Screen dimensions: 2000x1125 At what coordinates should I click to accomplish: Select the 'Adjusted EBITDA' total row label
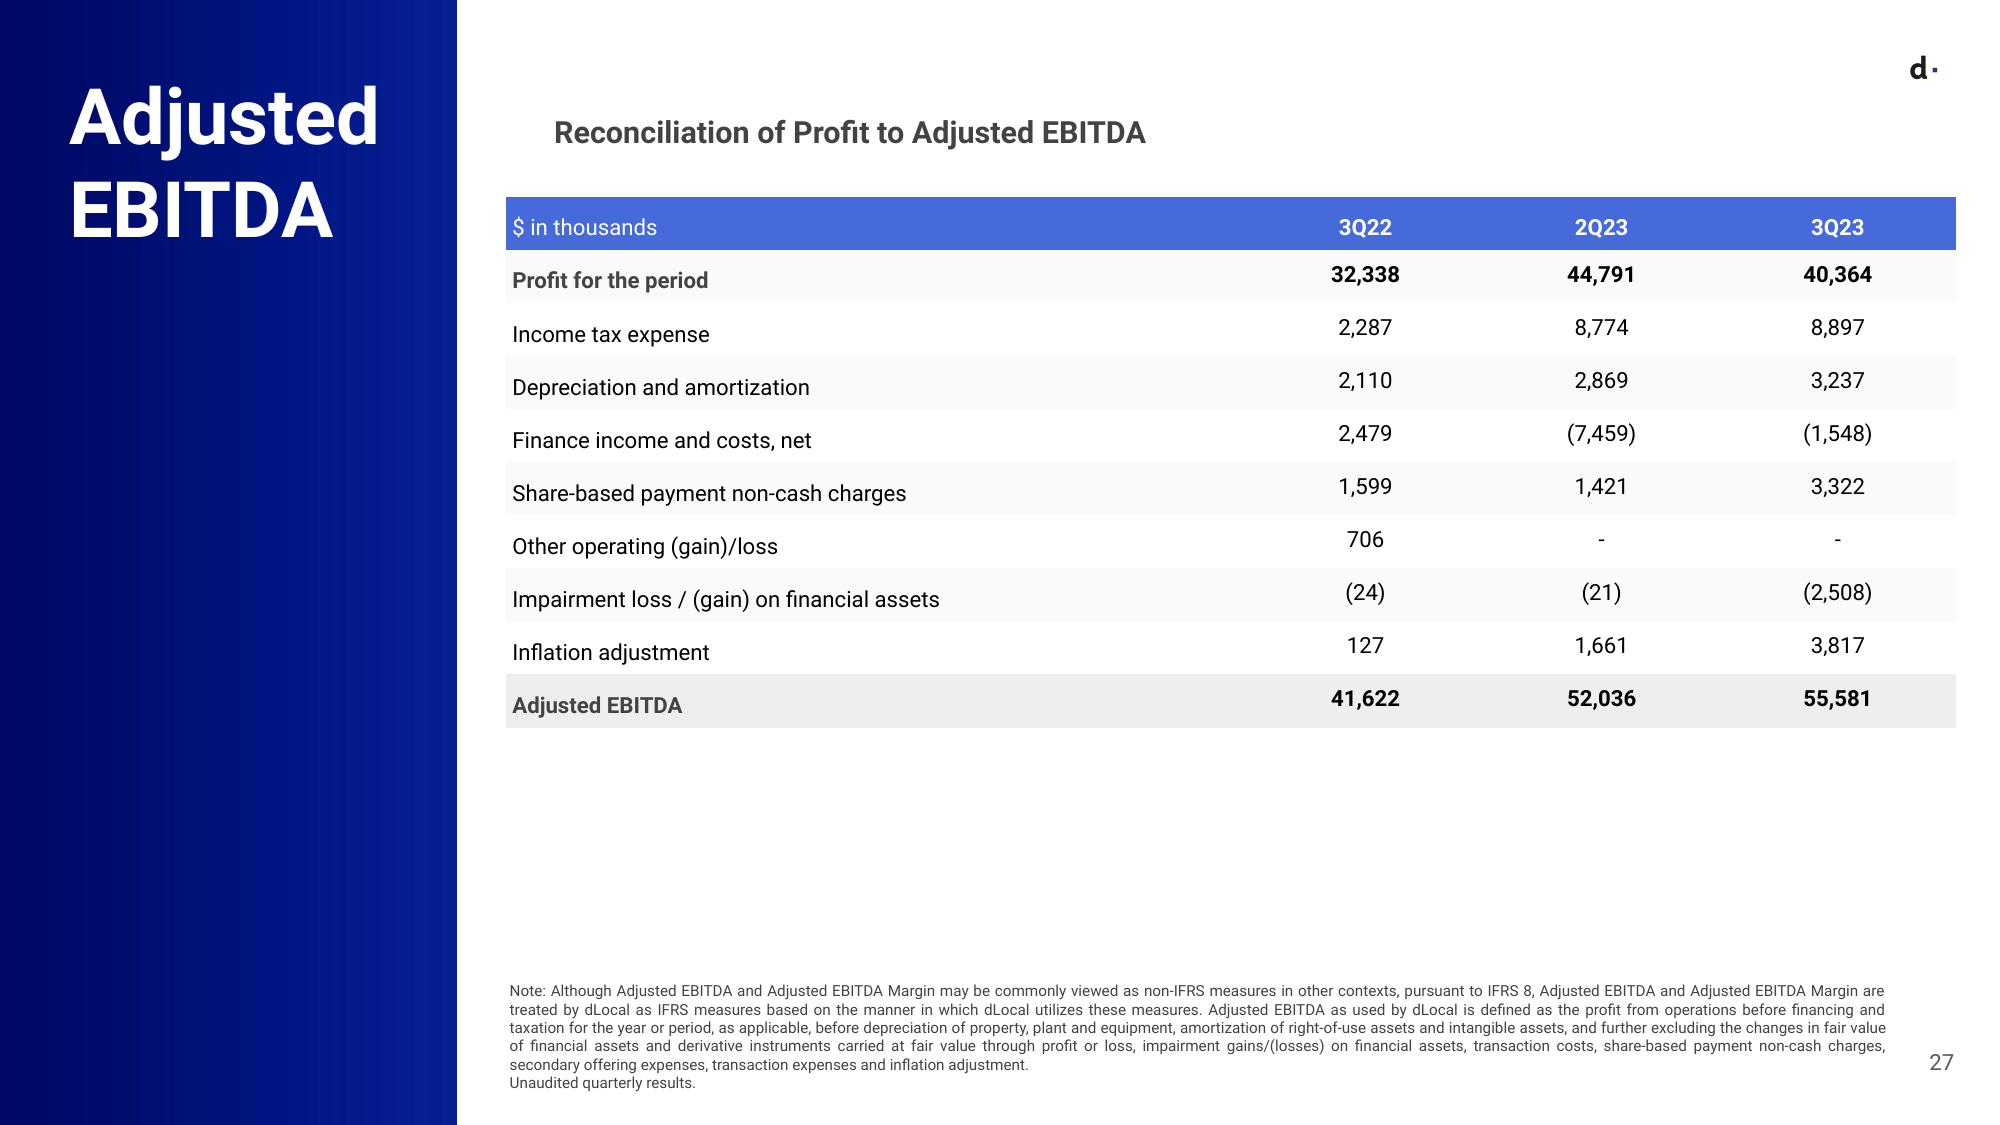tap(597, 705)
